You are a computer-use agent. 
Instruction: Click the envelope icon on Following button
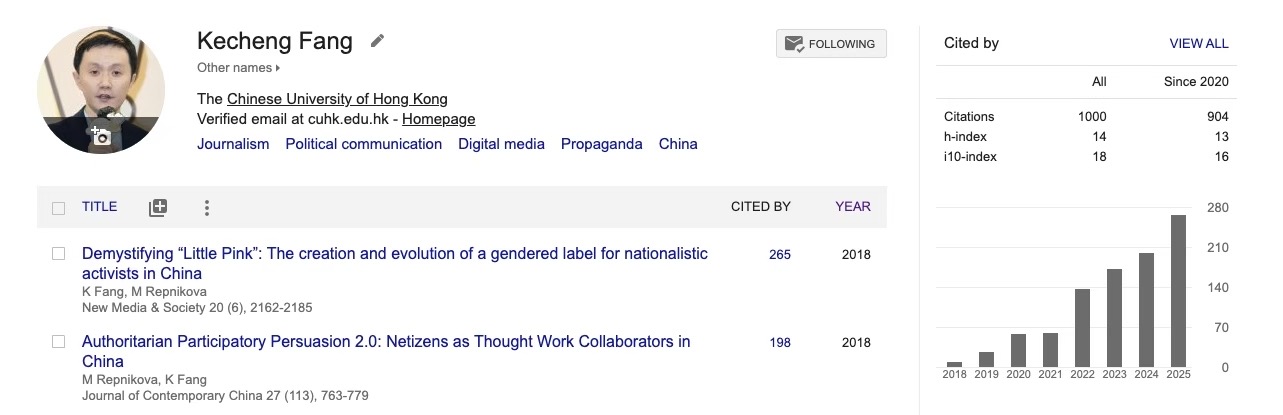tap(794, 44)
